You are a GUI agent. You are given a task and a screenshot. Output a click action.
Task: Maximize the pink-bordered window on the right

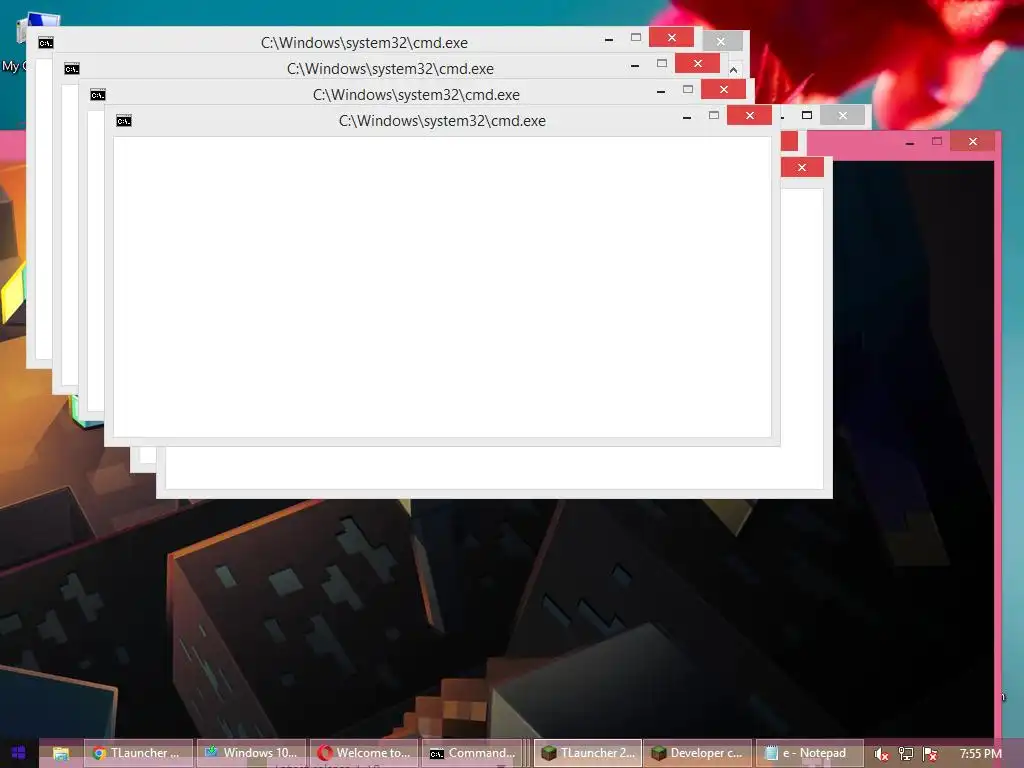click(x=937, y=141)
